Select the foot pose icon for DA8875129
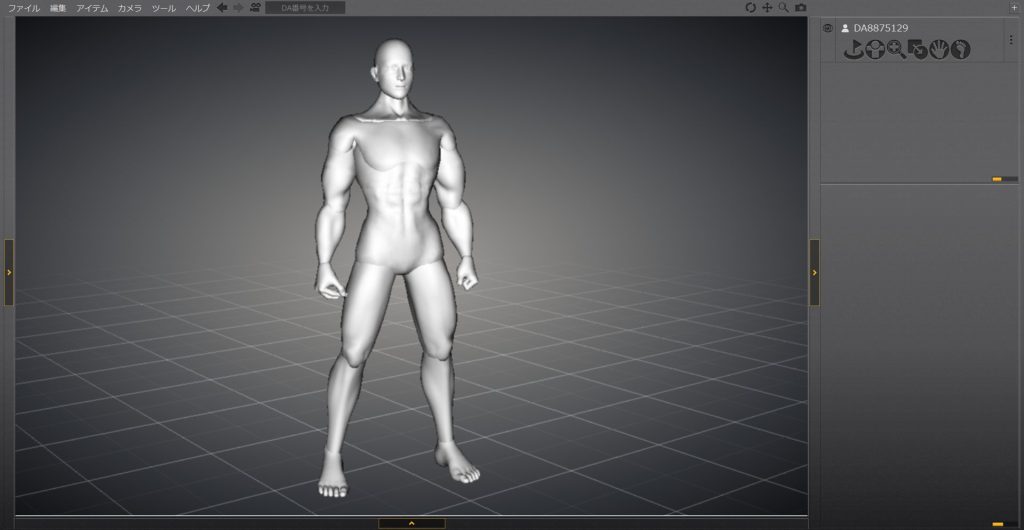Screen dimensions: 1024x530 click(x=960, y=49)
